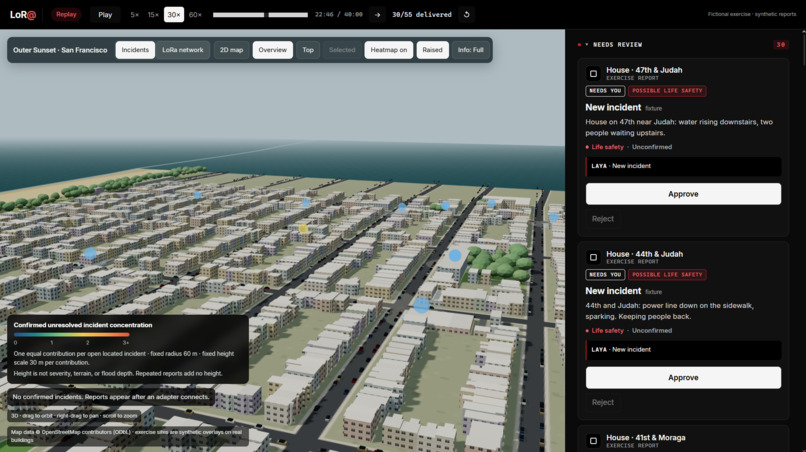Viewport: 806px width, 452px height.
Task: Toggle the Replay mode pill
Action: coord(66,14)
